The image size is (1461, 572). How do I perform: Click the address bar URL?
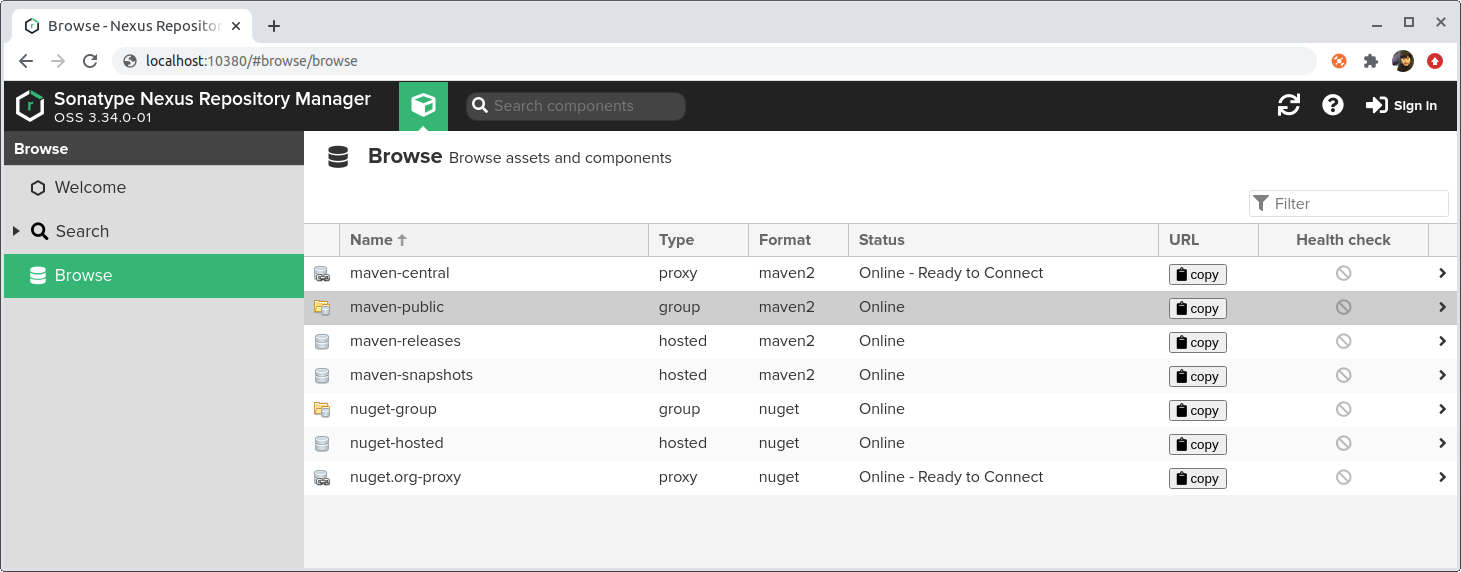[x=251, y=61]
